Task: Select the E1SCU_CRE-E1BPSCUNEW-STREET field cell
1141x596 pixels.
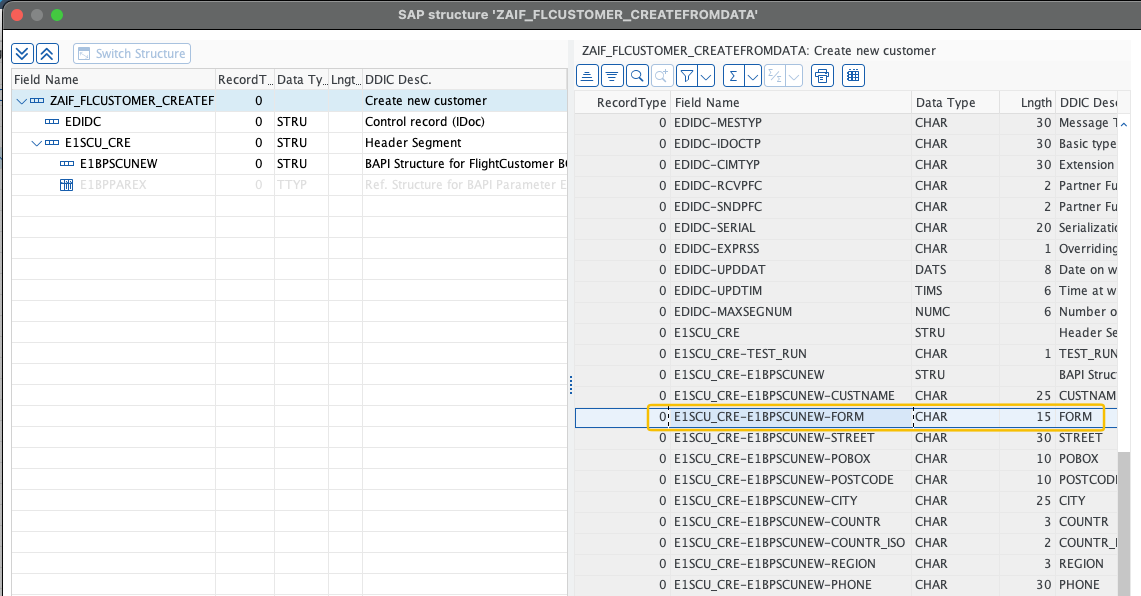Action: (x=791, y=438)
